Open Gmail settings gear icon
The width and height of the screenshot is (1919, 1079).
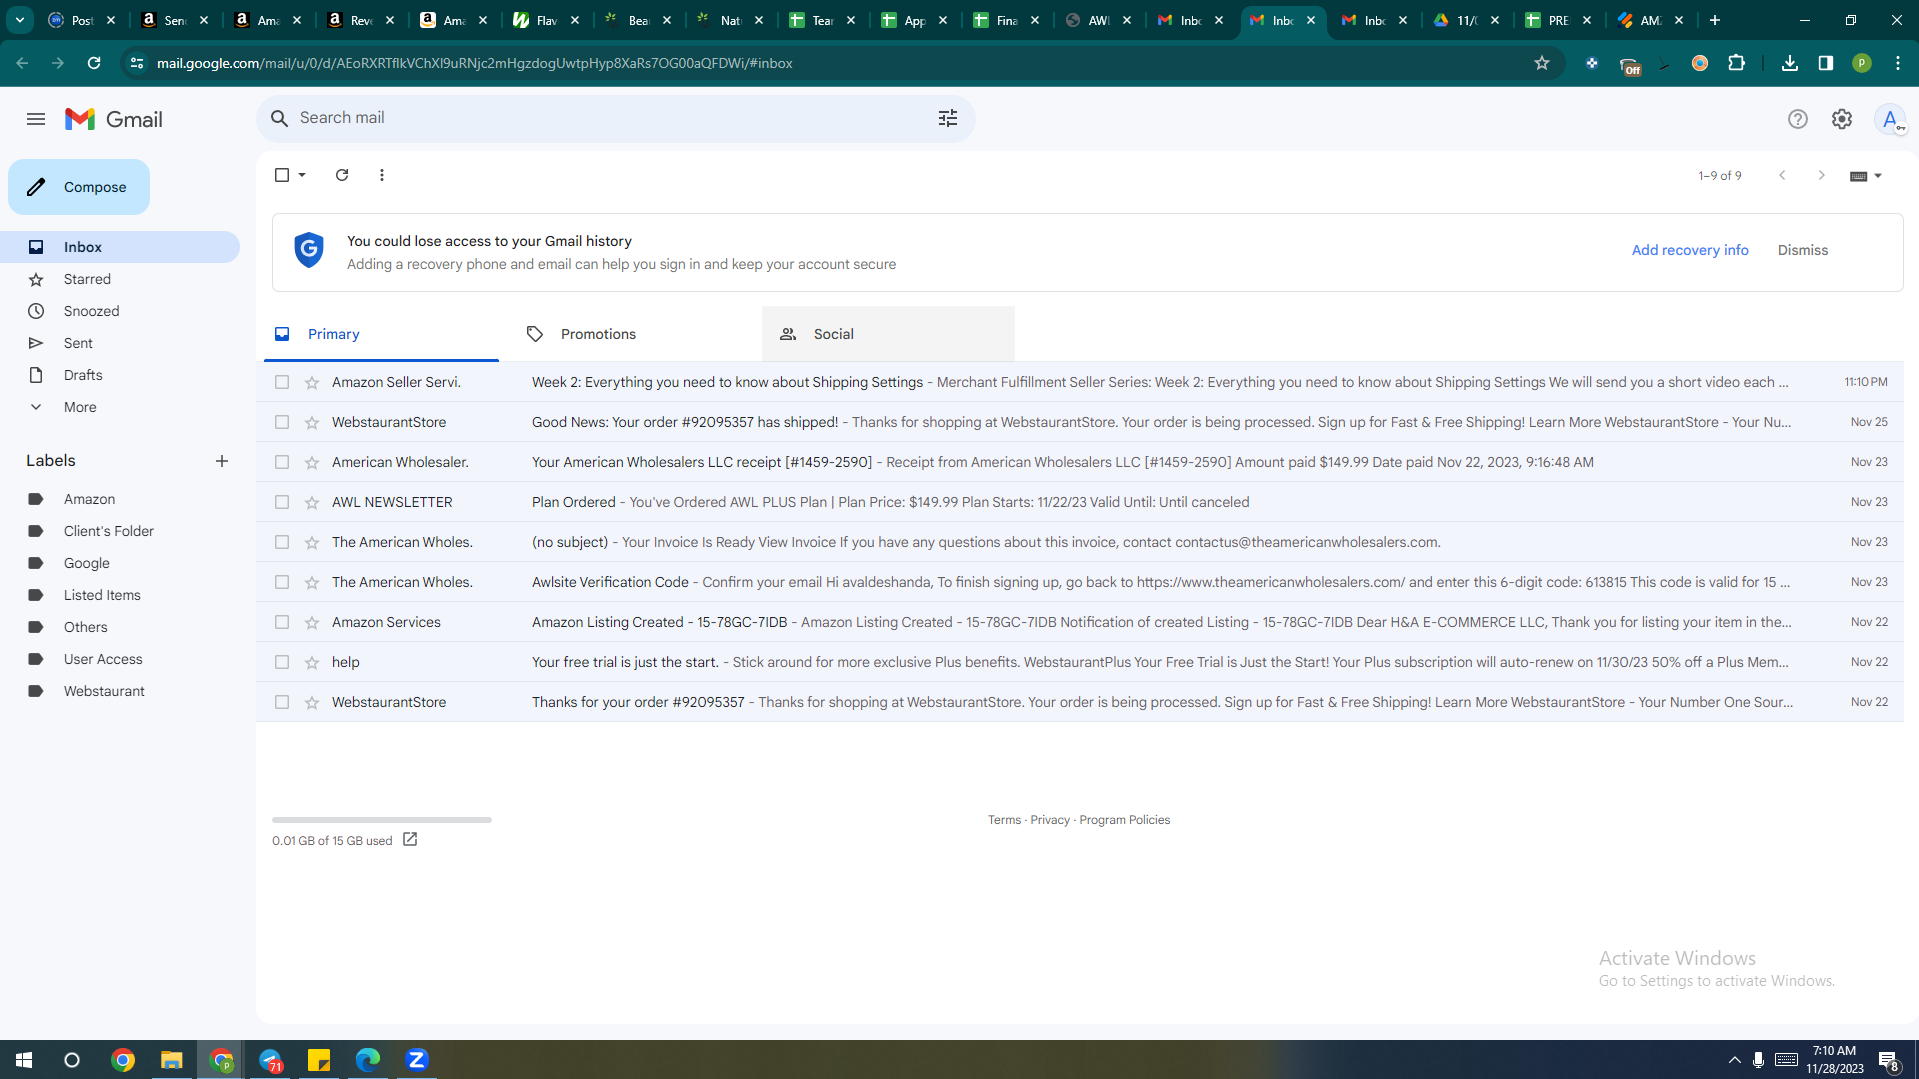tap(1842, 119)
